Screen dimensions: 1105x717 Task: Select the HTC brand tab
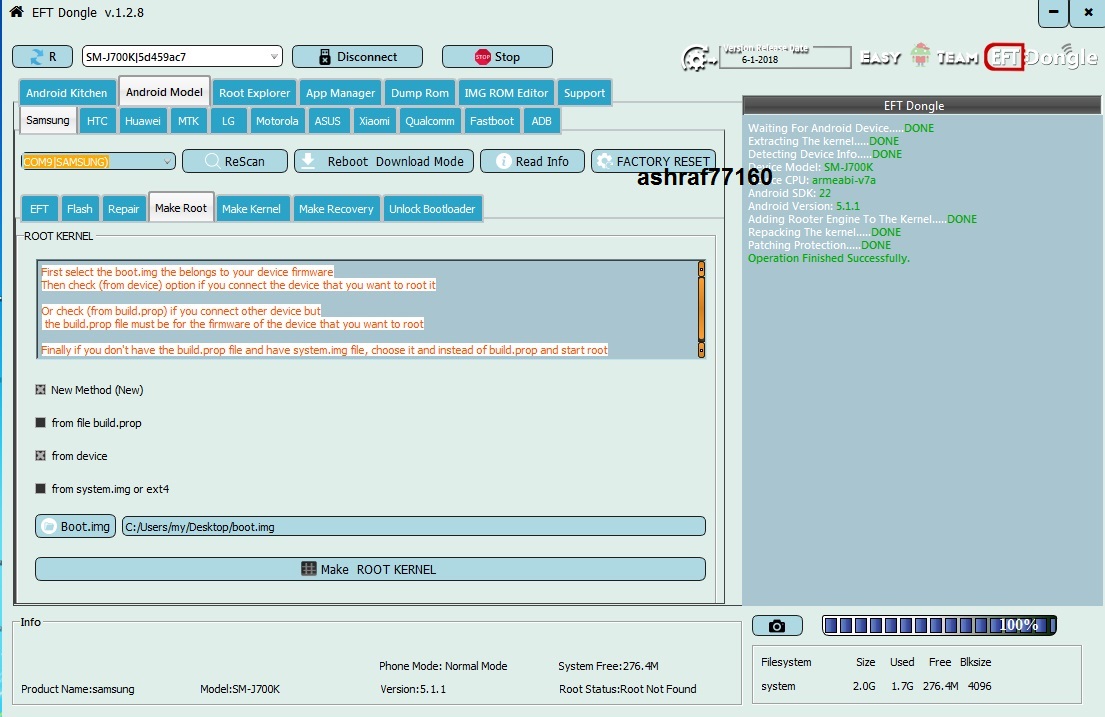click(97, 121)
